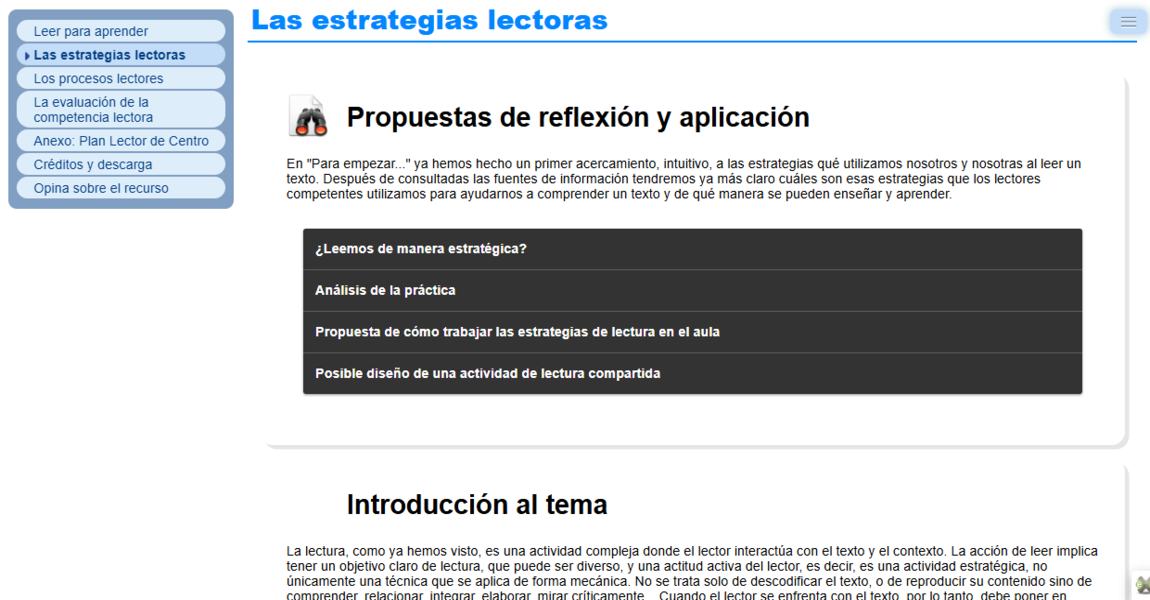The width and height of the screenshot is (1150, 600).
Task: Expand "¿Leemos de manera estratégica?" section
Action: [x=692, y=249]
